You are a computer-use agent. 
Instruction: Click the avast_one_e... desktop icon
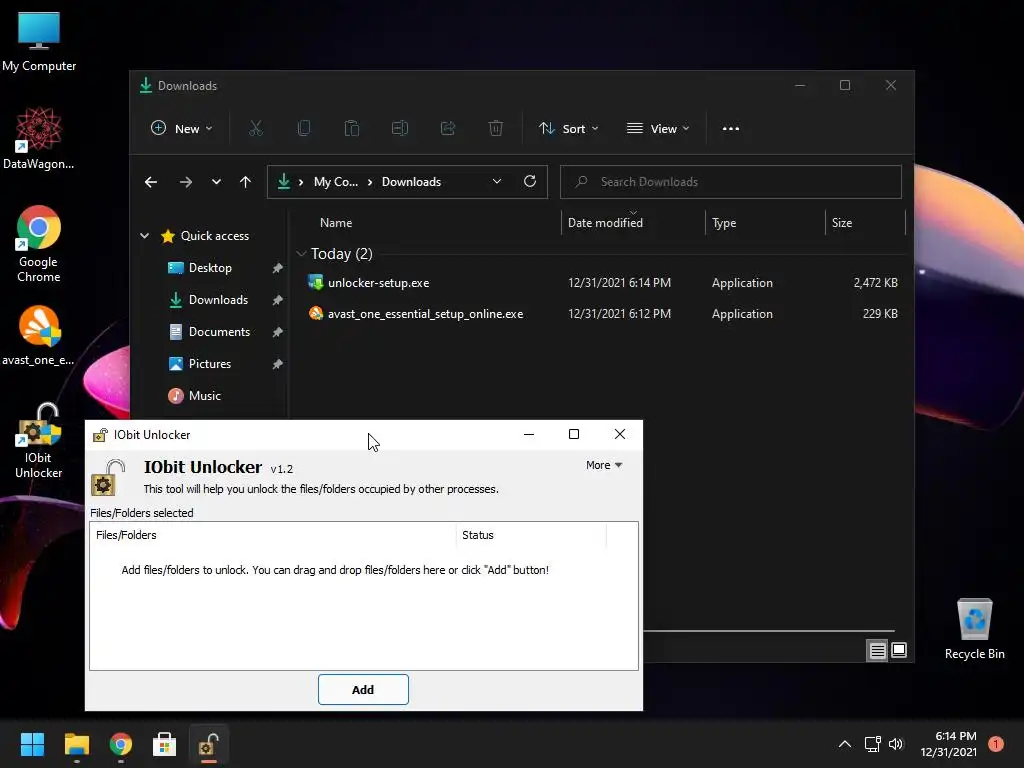point(39,336)
